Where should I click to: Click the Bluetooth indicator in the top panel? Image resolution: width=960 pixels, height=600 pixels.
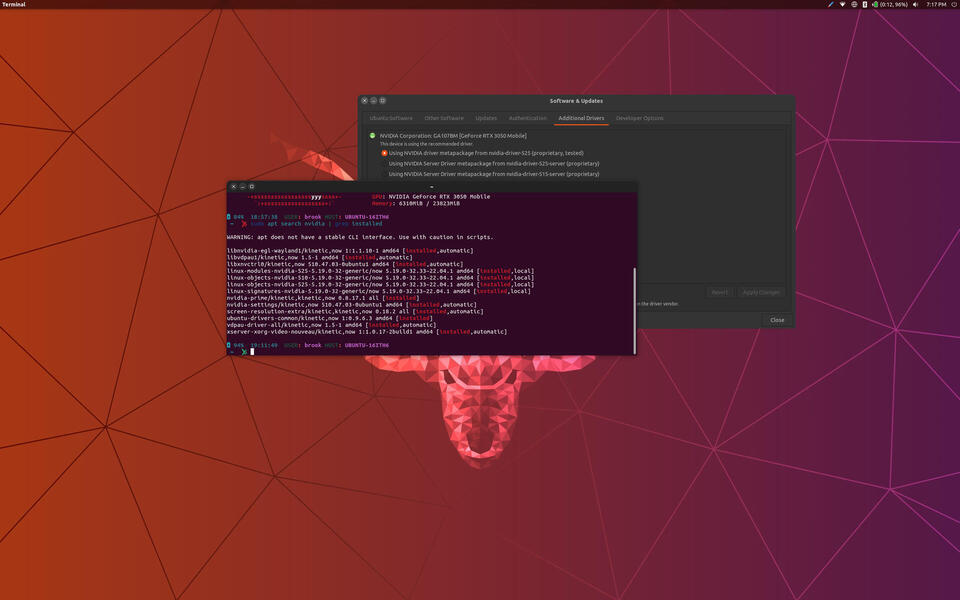point(864,4)
